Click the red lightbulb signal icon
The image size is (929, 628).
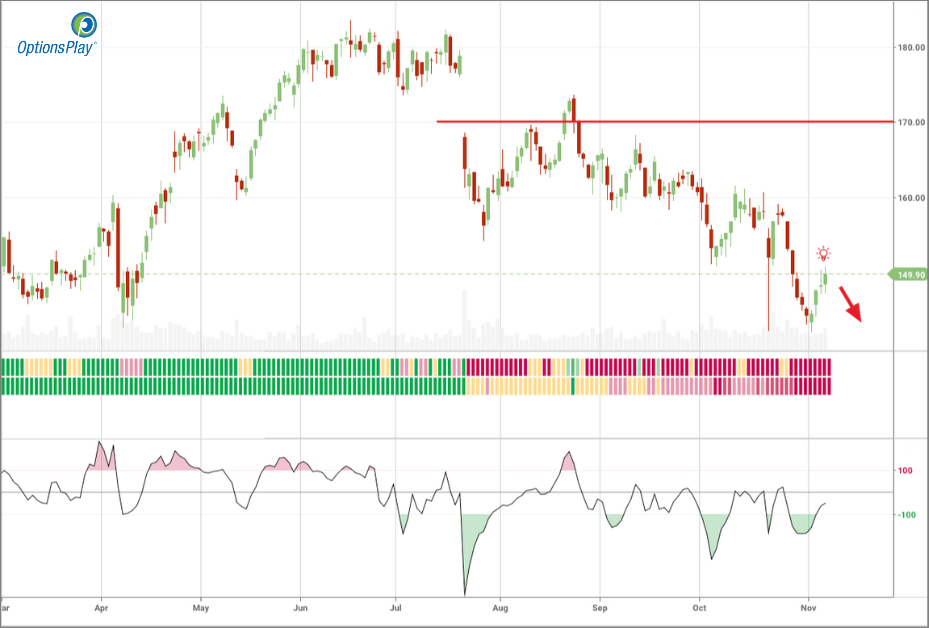pos(823,254)
